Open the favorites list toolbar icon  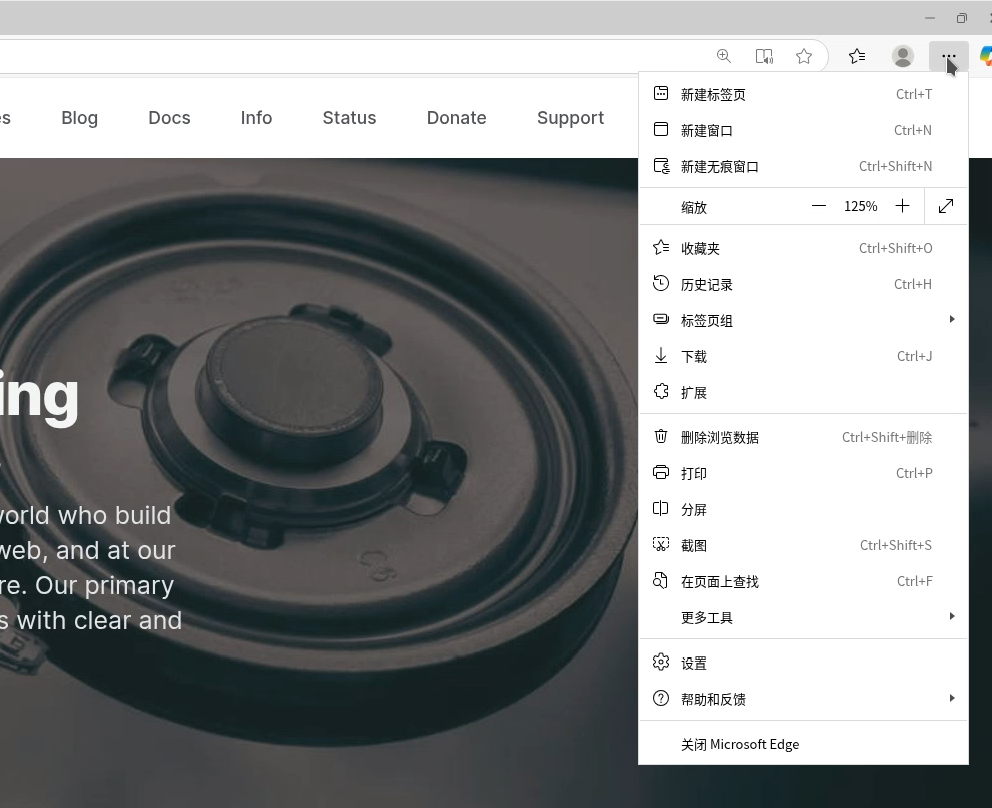[x=857, y=56]
